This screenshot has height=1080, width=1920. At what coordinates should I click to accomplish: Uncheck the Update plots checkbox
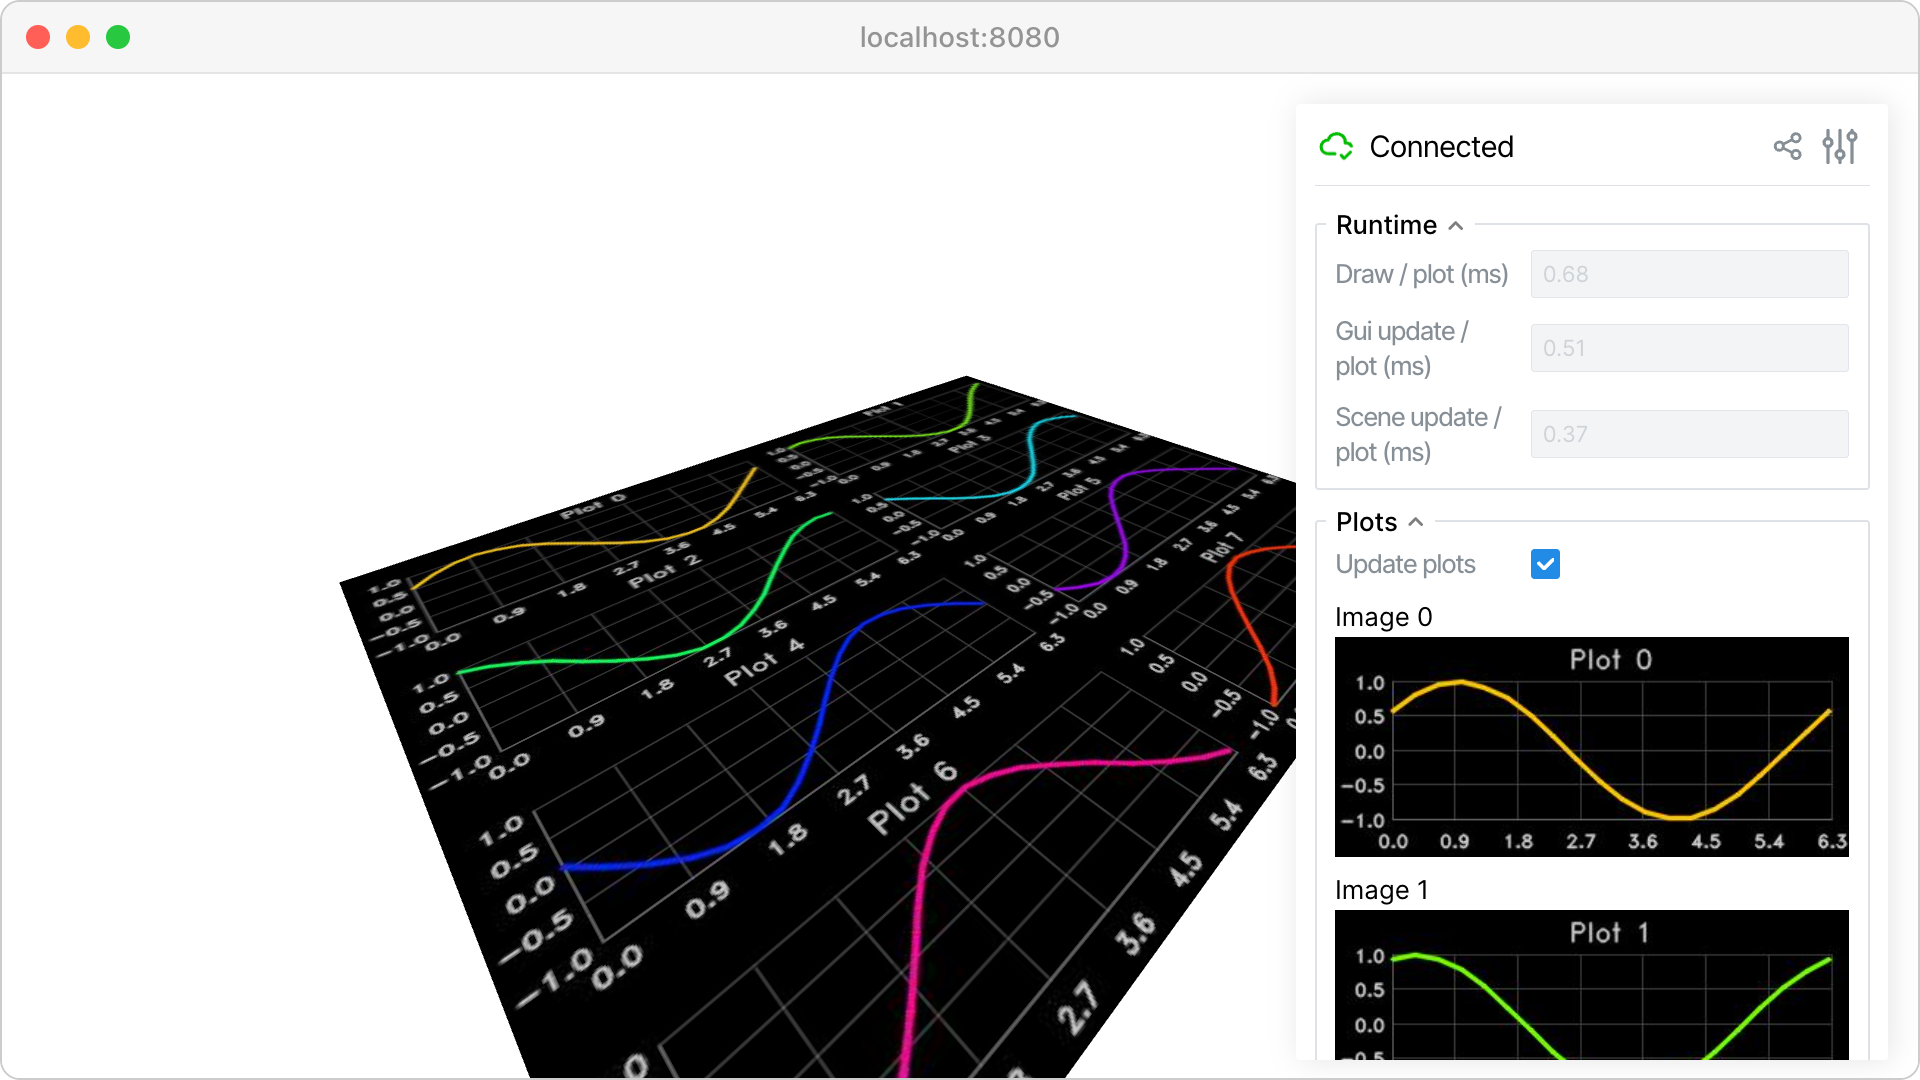[x=1545, y=564]
